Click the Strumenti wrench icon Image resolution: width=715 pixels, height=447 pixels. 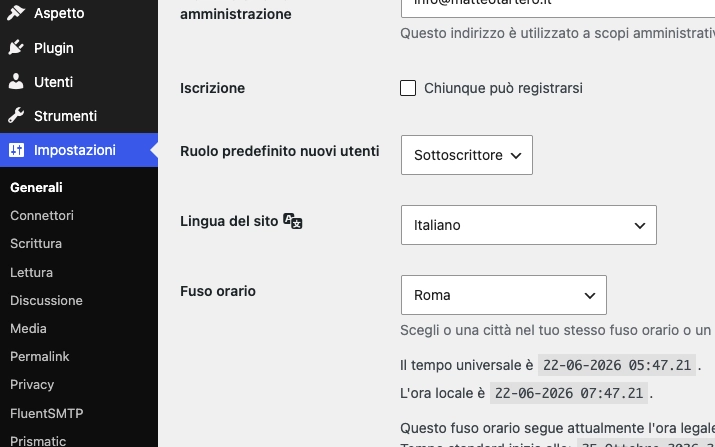coord(16,116)
